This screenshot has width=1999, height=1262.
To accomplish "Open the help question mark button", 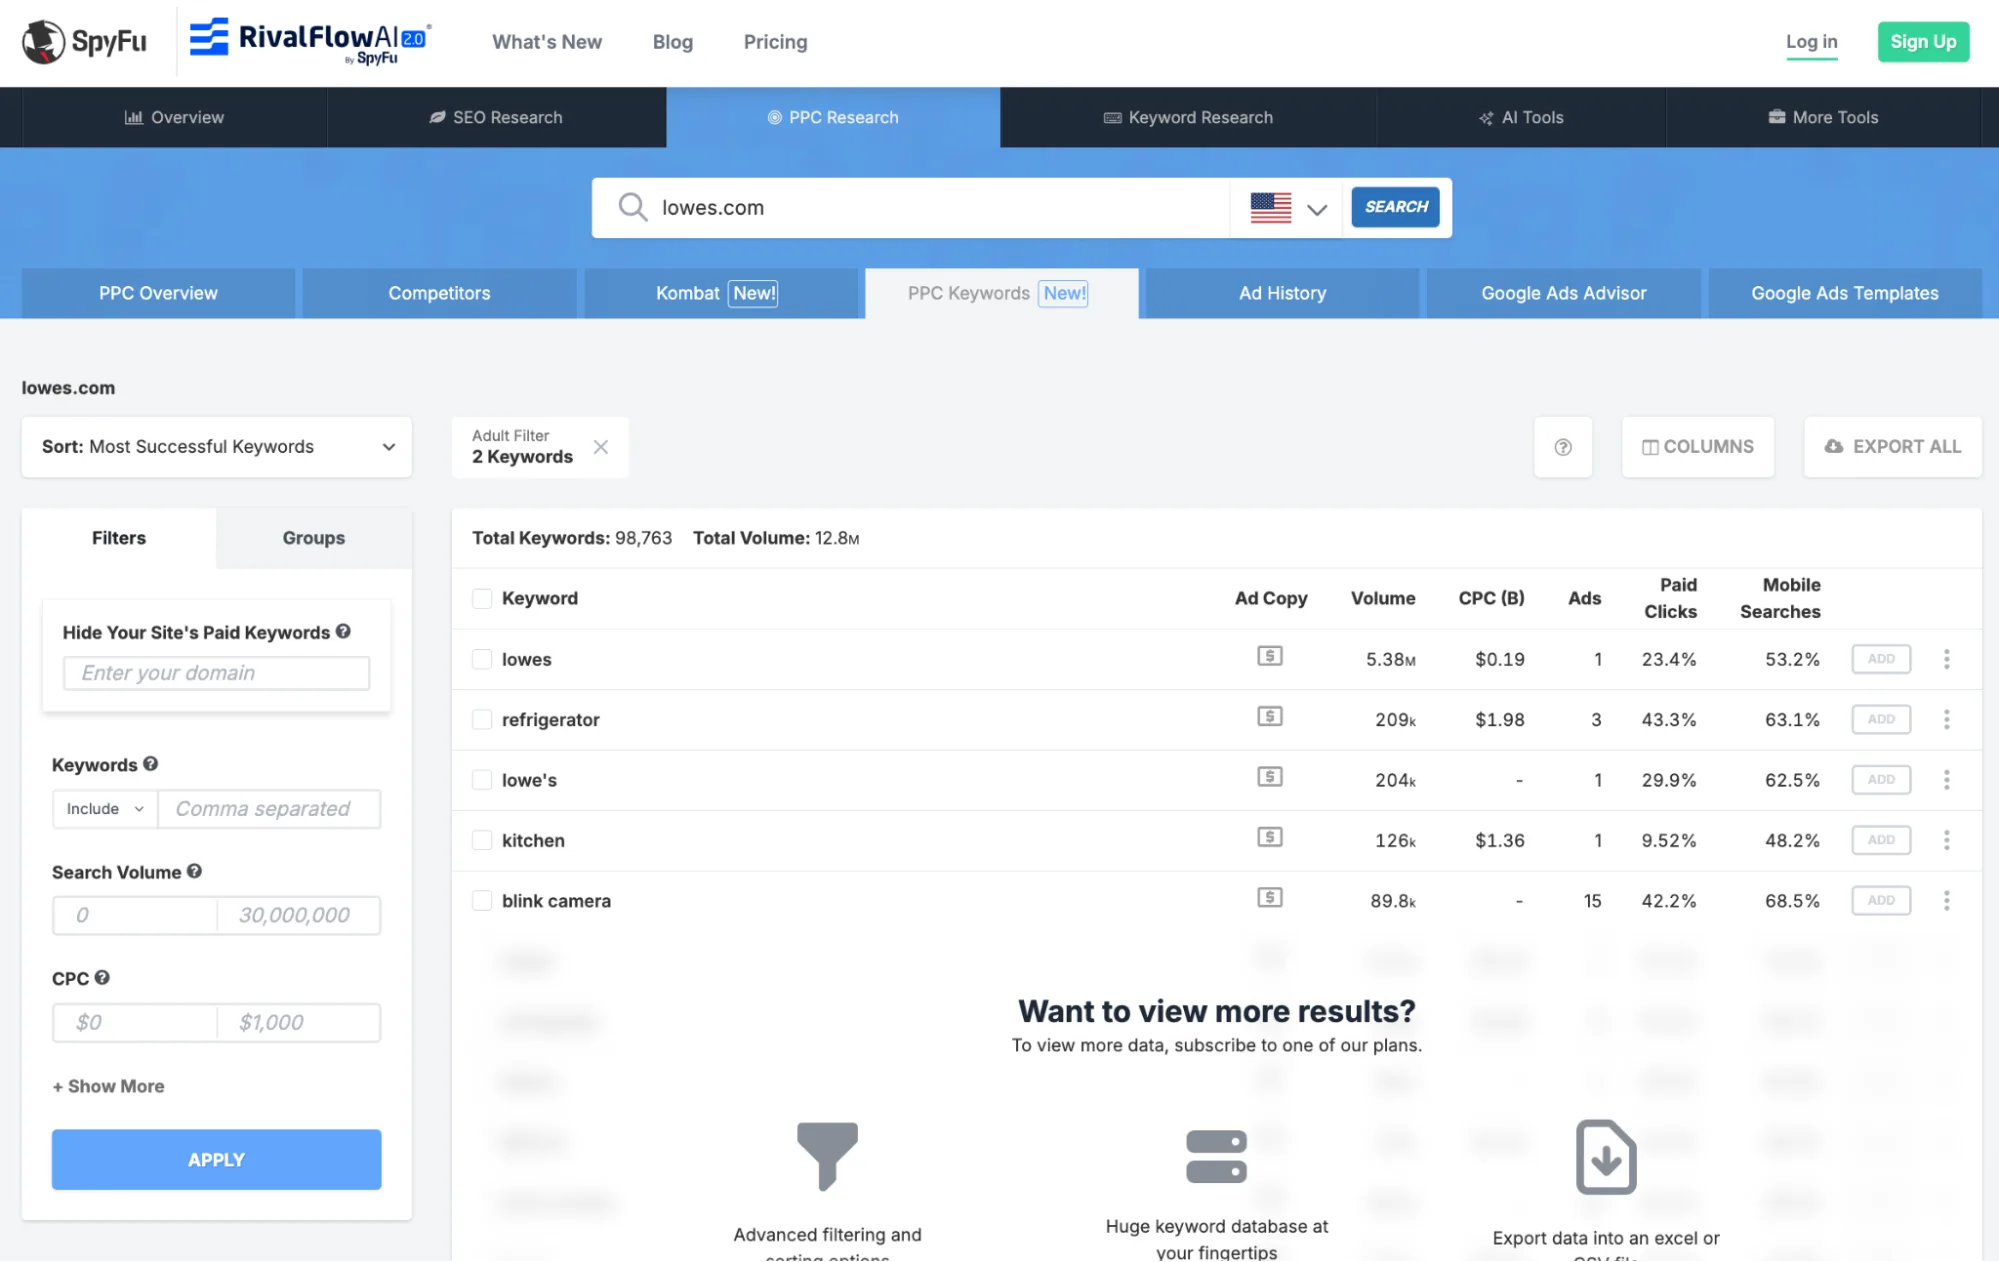I will pos(1563,447).
